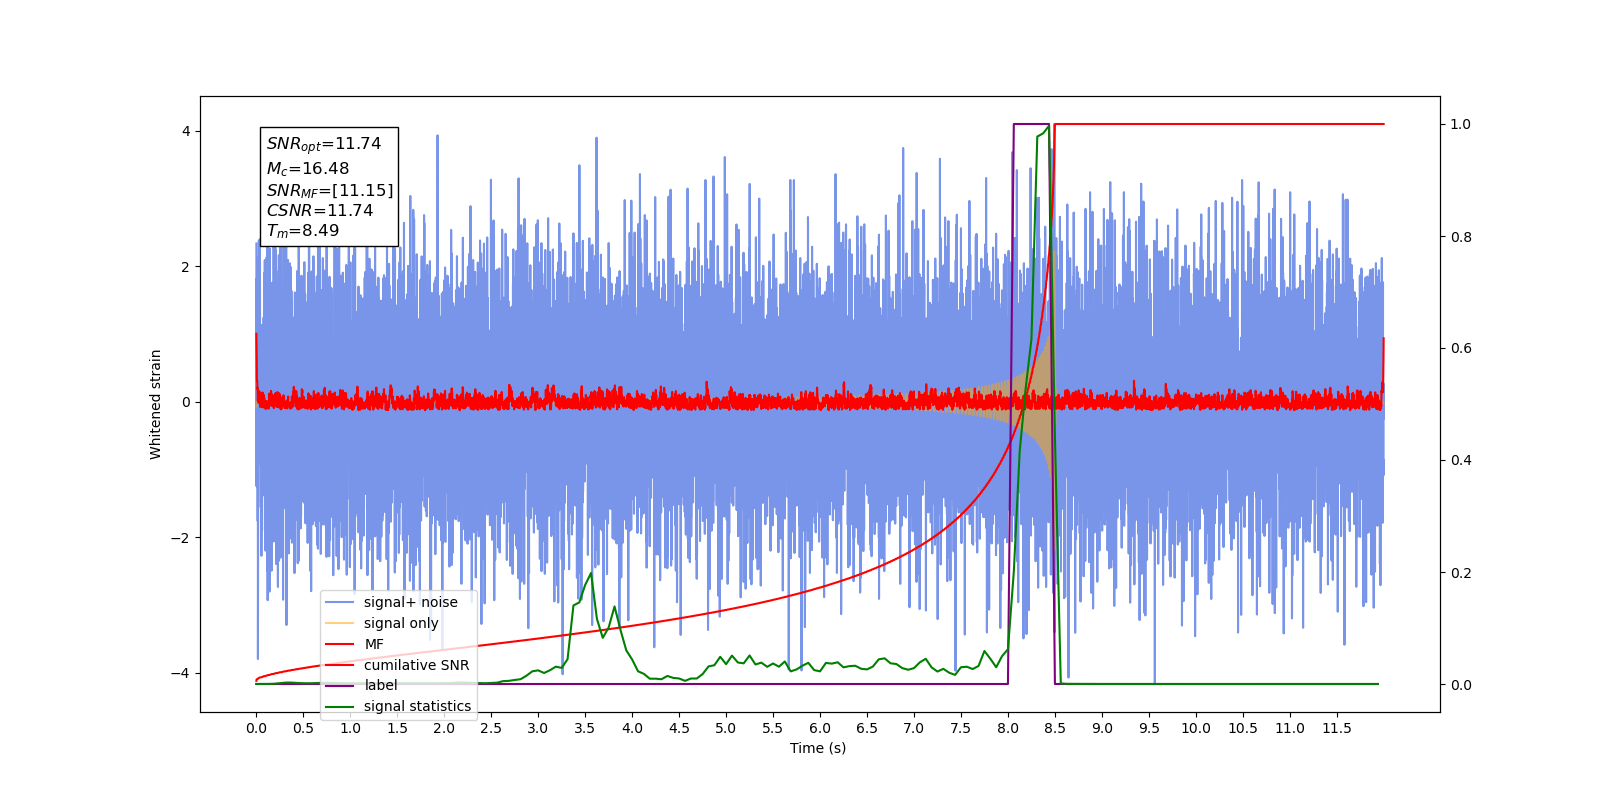Screen dimensions: 1600x800
Task: Click x-axis tick label 1.5
Action: click(397, 728)
